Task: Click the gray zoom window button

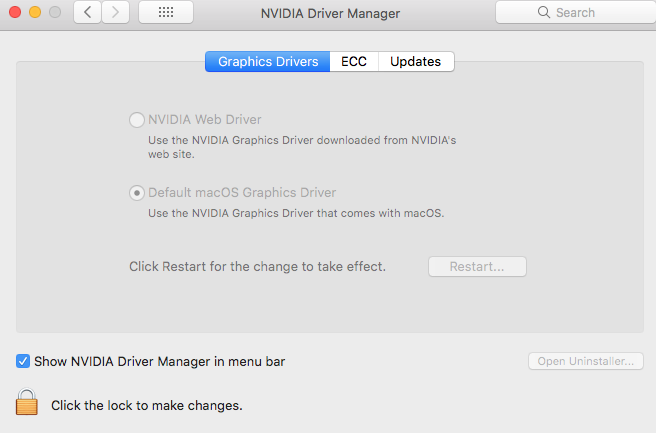Action: point(54,13)
